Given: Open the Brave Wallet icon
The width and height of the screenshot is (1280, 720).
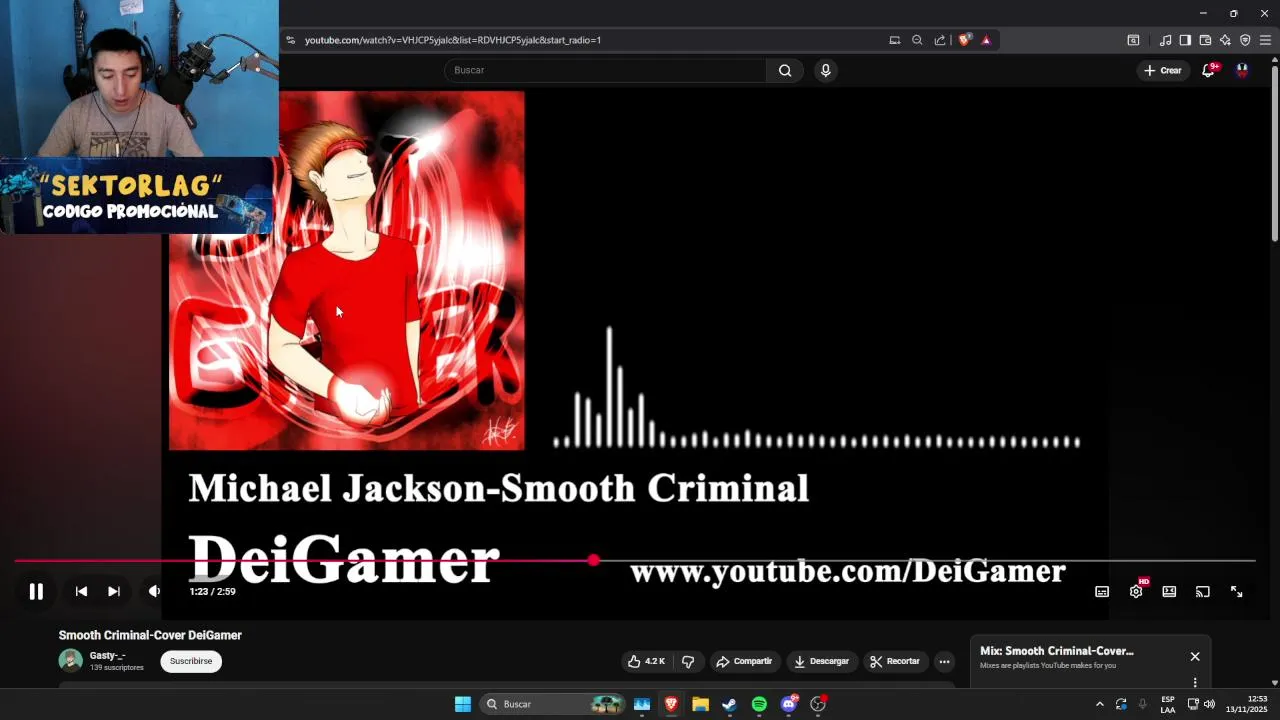Looking at the screenshot, I should (1205, 40).
